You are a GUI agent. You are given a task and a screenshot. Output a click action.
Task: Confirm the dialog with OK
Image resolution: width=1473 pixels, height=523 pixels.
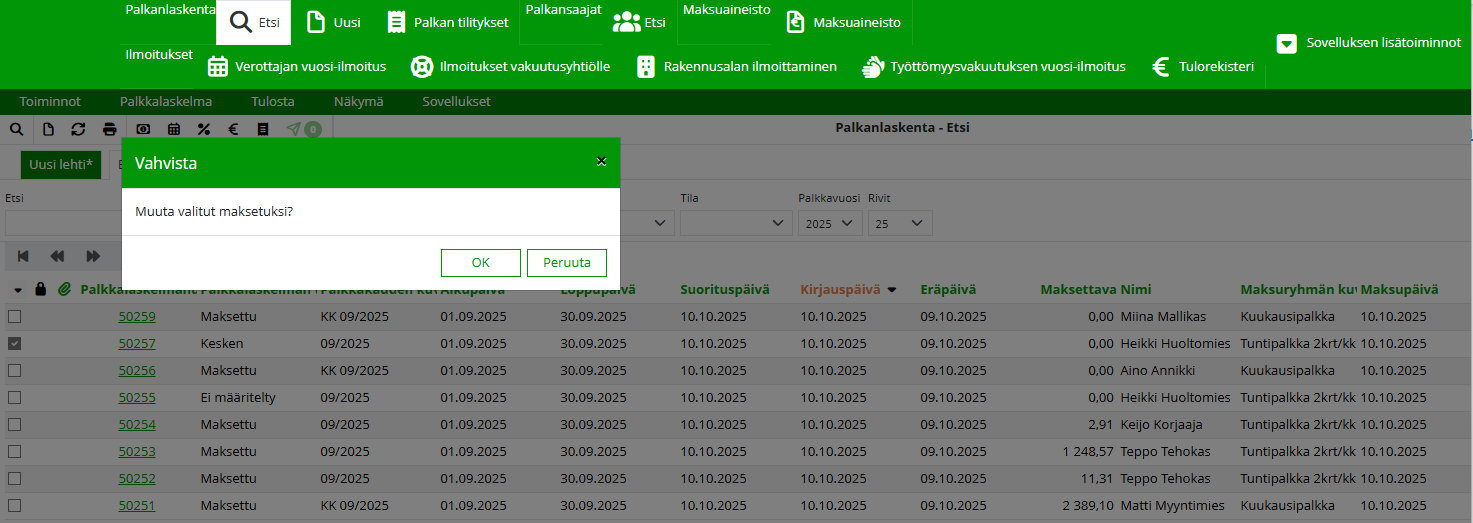480,263
